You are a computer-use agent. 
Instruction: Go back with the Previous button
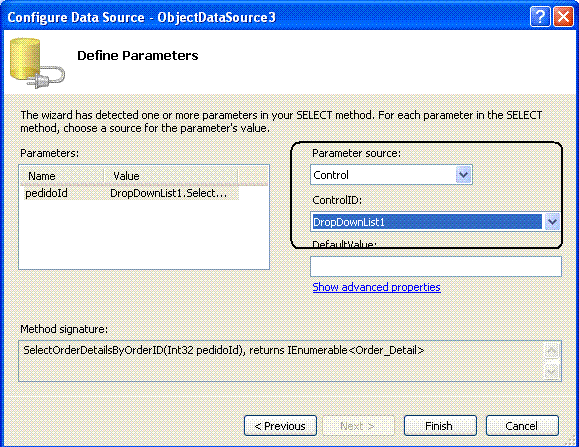pos(280,426)
